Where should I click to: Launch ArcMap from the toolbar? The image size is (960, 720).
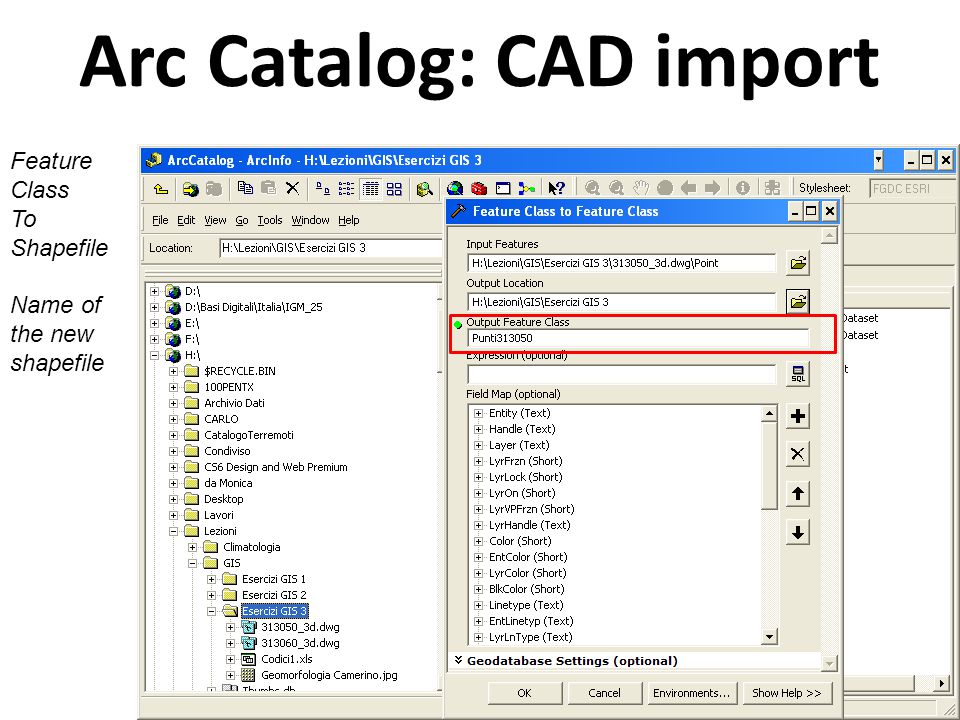pos(455,188)
